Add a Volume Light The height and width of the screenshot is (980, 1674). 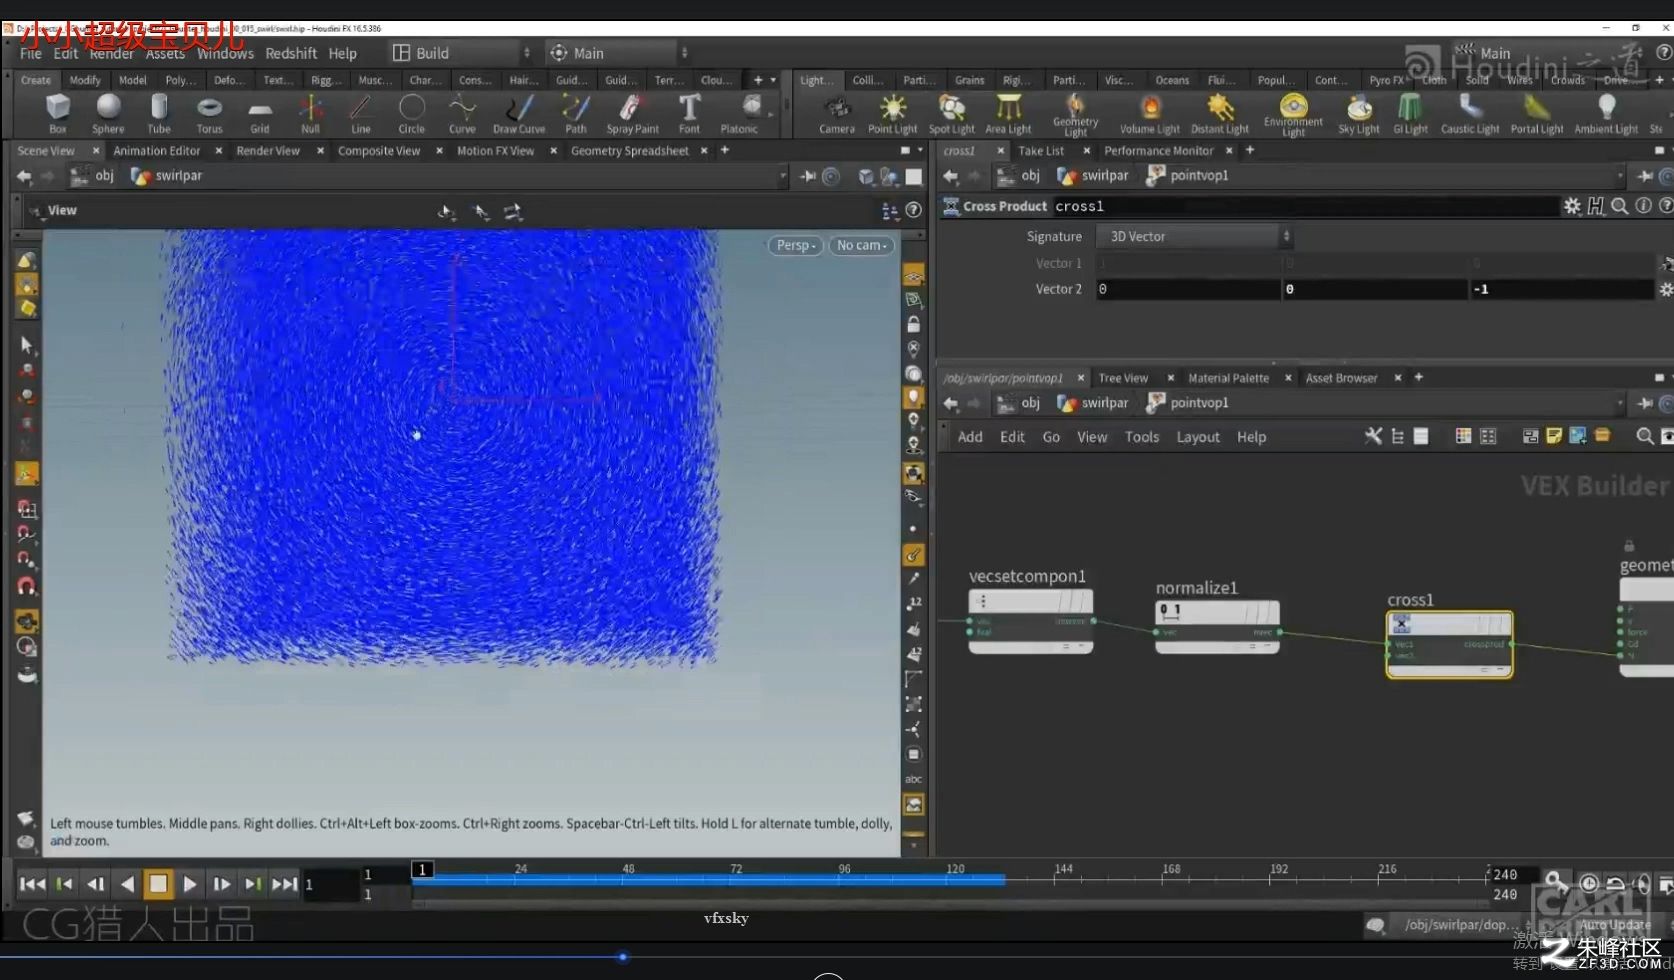1149,113
